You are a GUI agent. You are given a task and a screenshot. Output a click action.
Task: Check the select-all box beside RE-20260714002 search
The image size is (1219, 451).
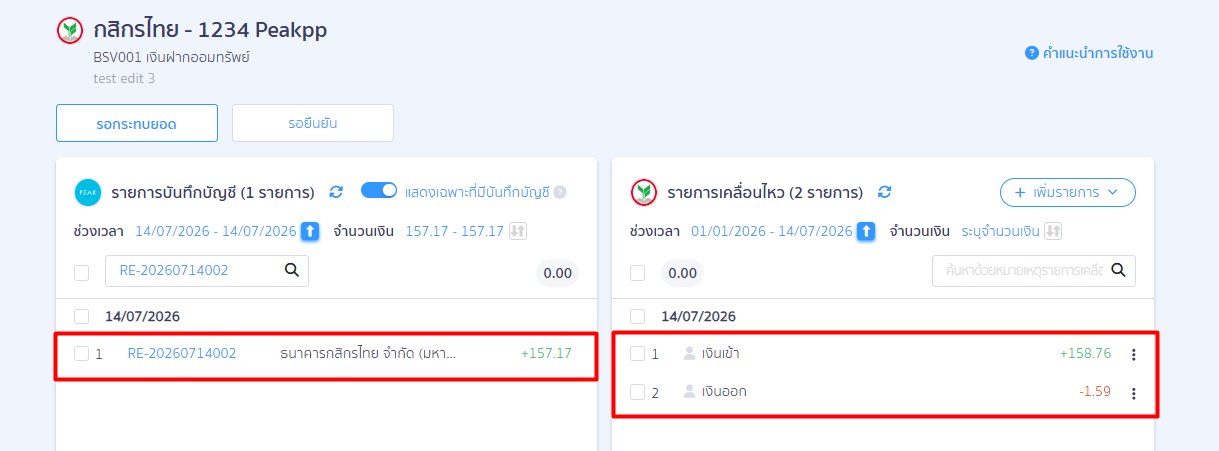coord(82,272)
